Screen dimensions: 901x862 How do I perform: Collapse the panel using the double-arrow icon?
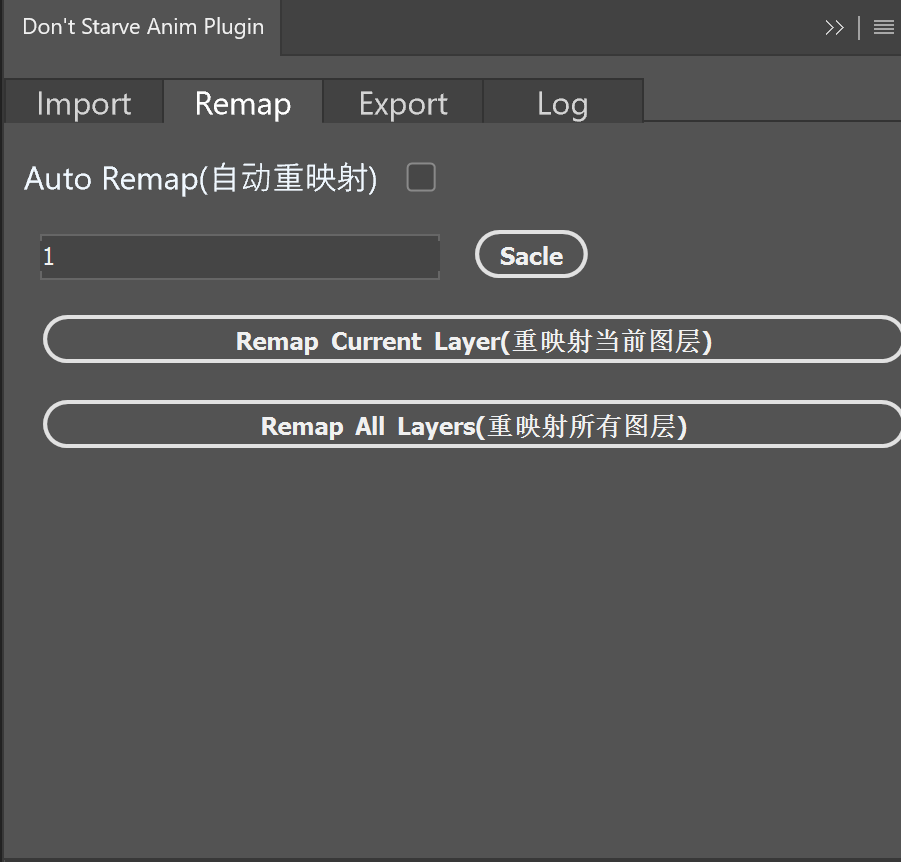coord(834,28)
